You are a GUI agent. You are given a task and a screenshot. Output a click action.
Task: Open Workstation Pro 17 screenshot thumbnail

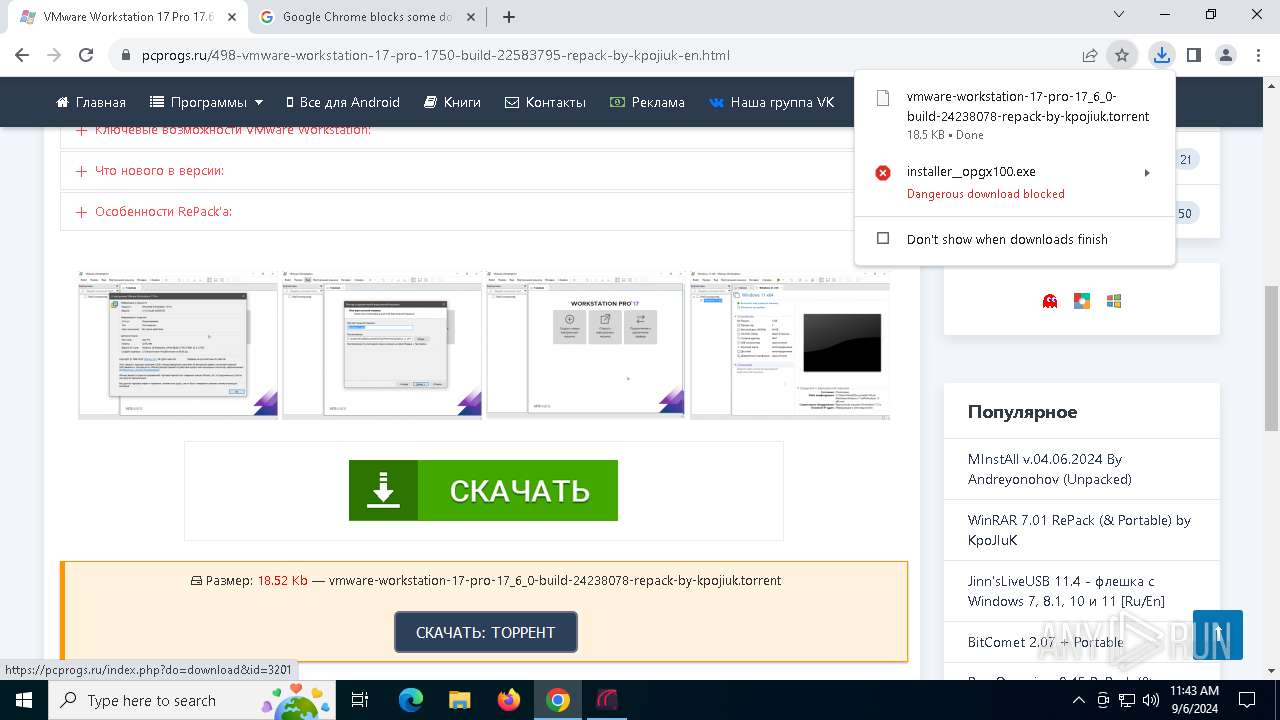(x=586, y=344)
